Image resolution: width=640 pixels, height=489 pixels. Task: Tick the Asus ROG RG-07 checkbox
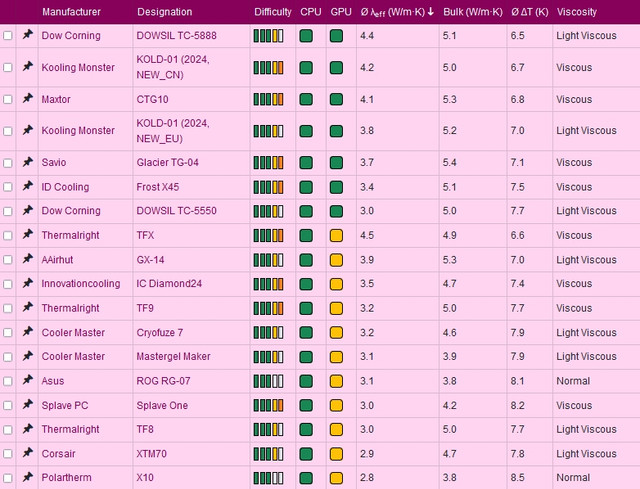(8, 381)
